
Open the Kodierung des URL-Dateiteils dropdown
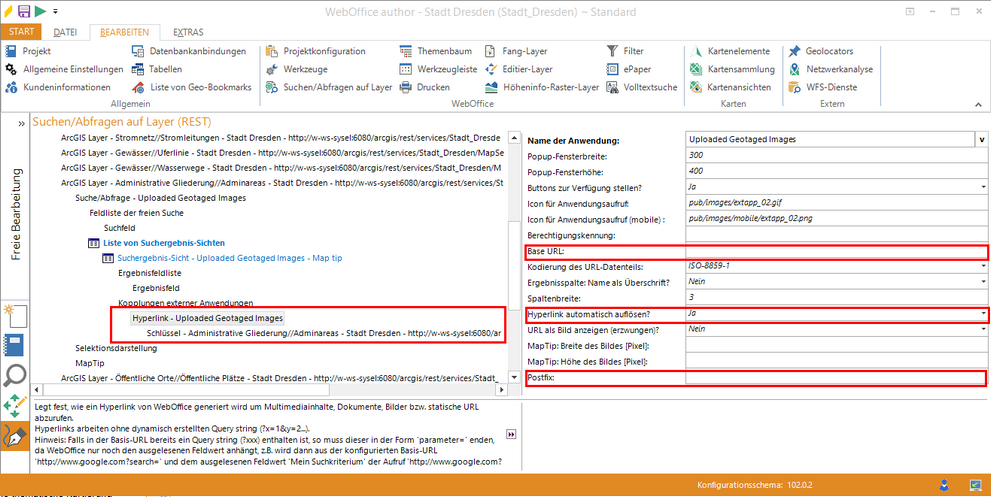tap(984, 267)
